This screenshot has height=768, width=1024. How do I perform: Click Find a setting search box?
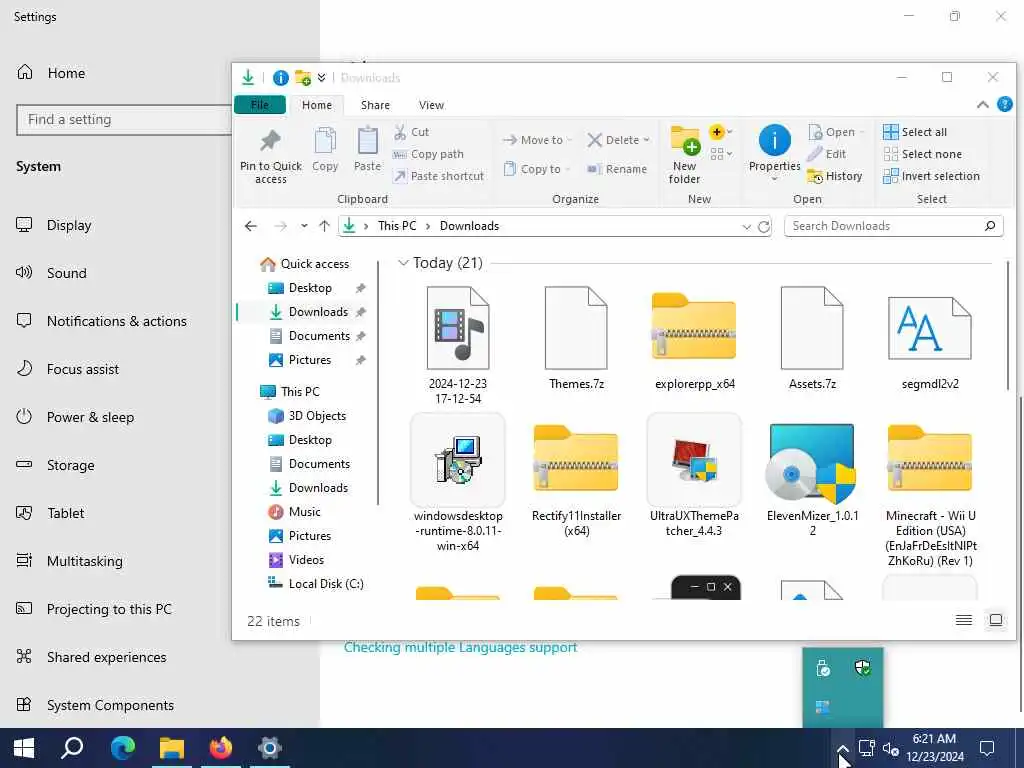tap(124, 120)
